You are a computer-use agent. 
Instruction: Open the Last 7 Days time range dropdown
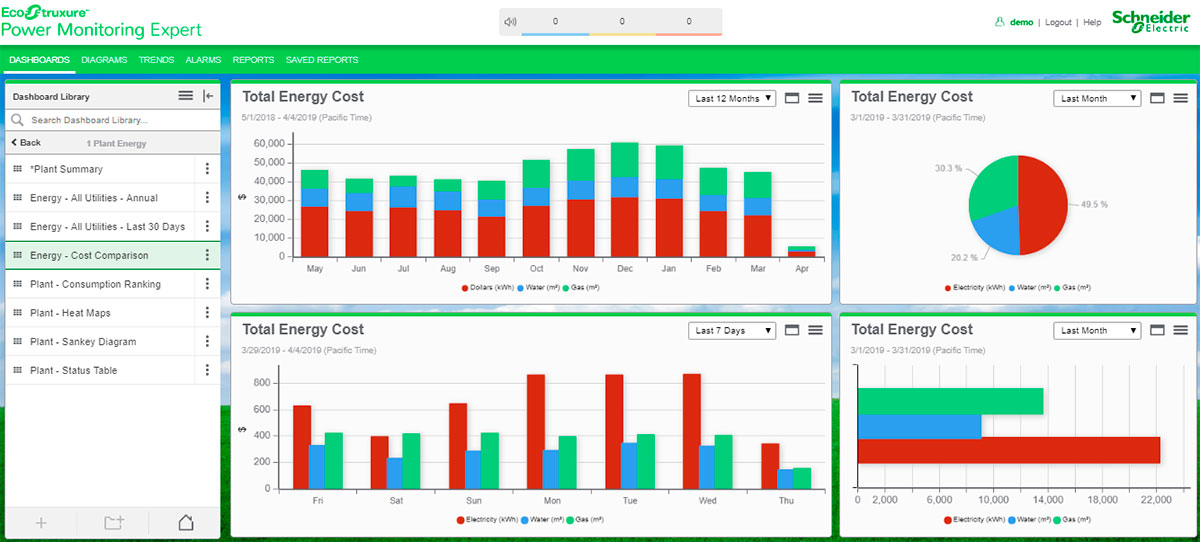(732, 331)
